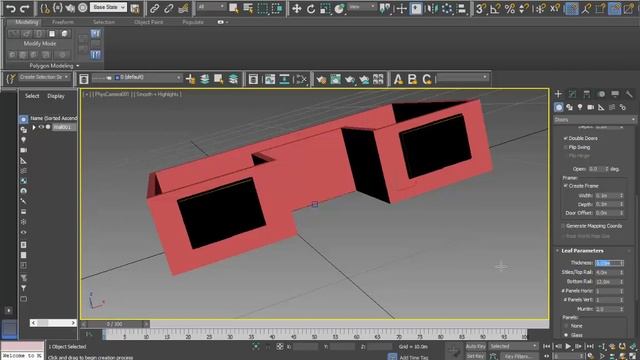Select the Bind to Space Warp tool
The height and width of the screenshot is (360, 640).
(183, 8)
